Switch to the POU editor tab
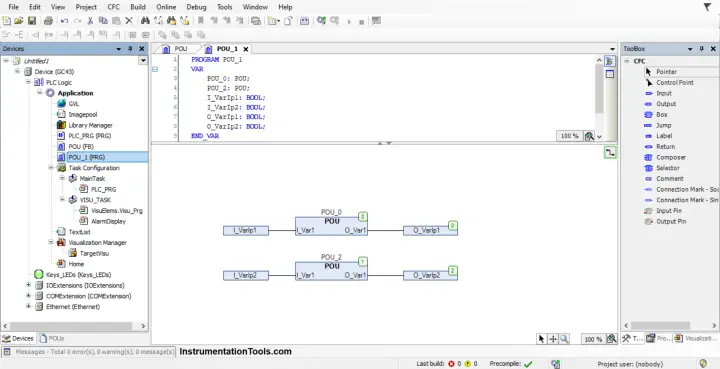Viewport: 720px width, 369px height. 176,49
